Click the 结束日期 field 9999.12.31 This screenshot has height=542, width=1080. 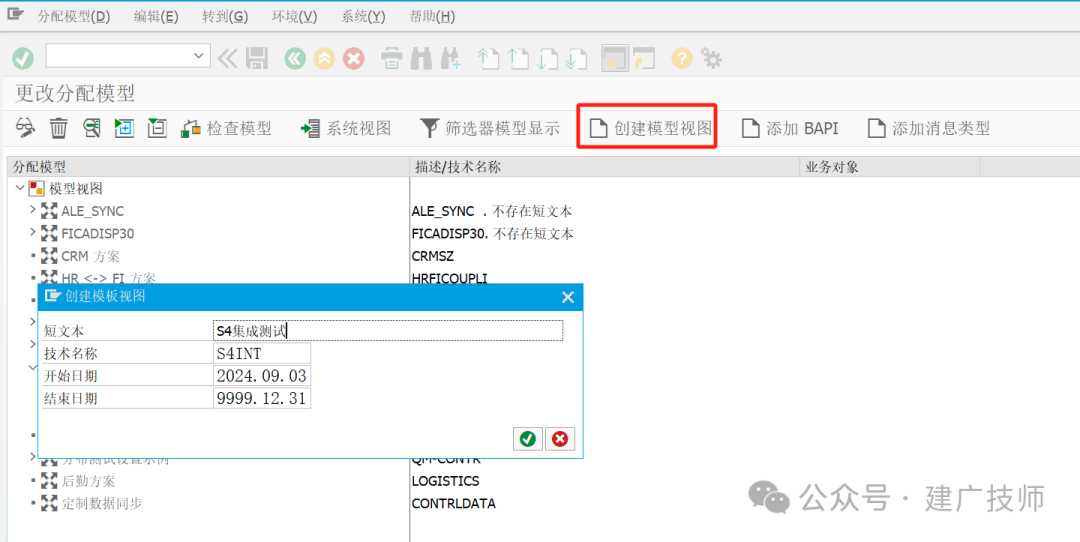(x=262, y=398)
